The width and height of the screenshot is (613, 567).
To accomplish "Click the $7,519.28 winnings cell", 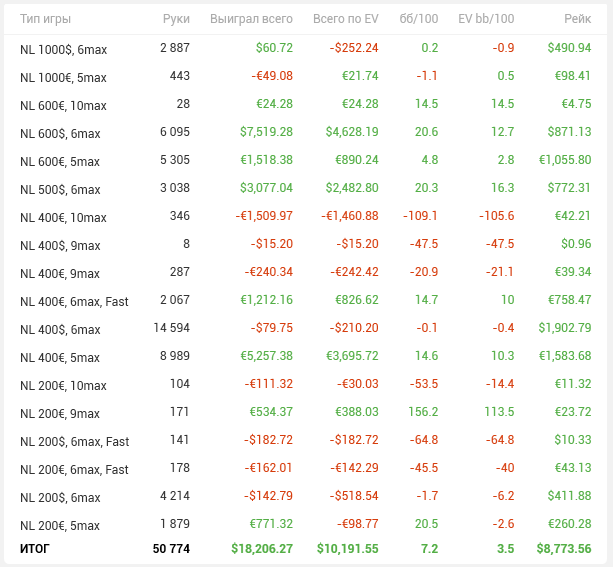I will pos(266,132).
